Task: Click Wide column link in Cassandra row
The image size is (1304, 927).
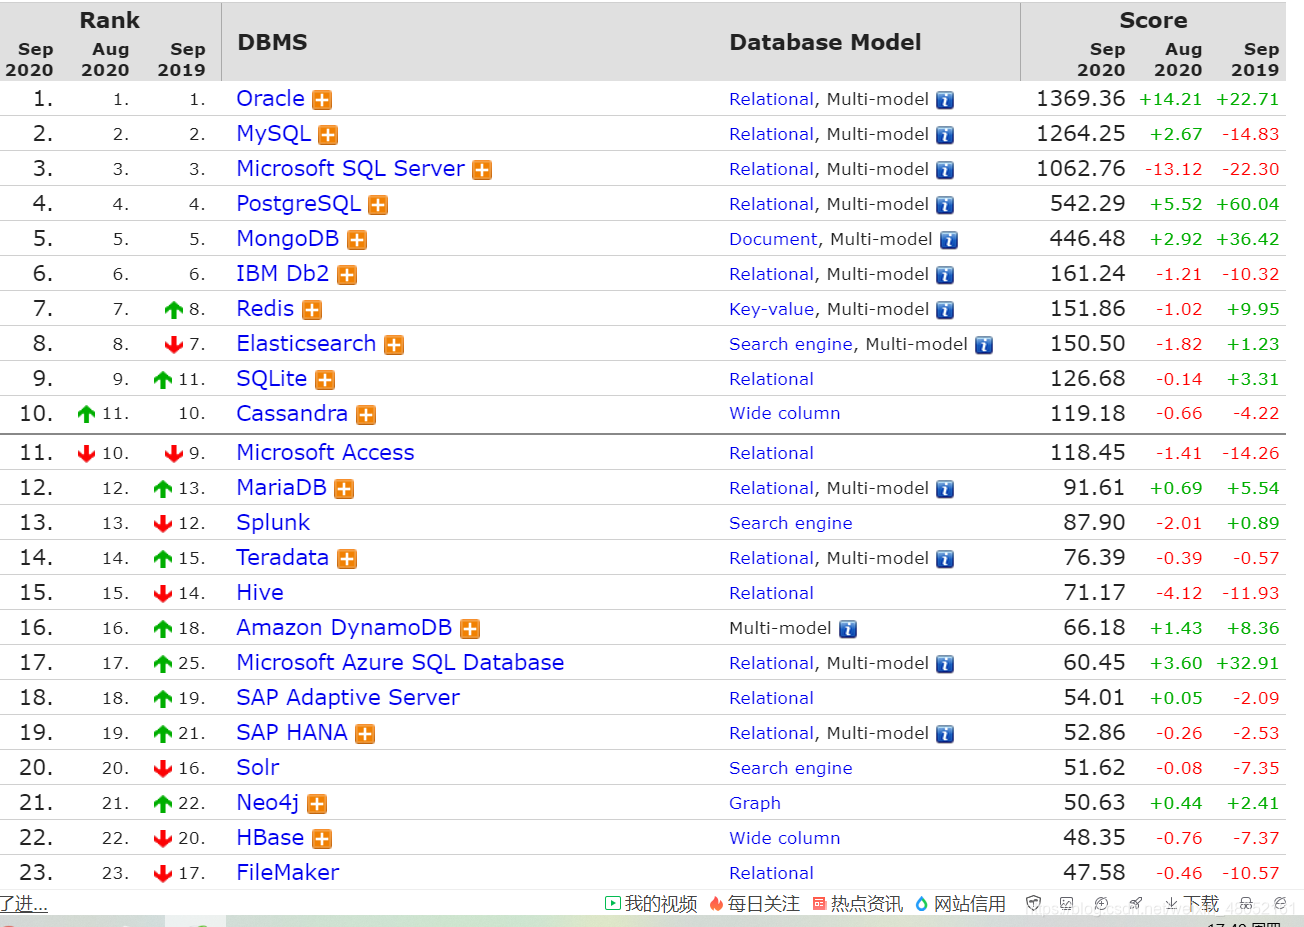Action: (x=785, y=414)
